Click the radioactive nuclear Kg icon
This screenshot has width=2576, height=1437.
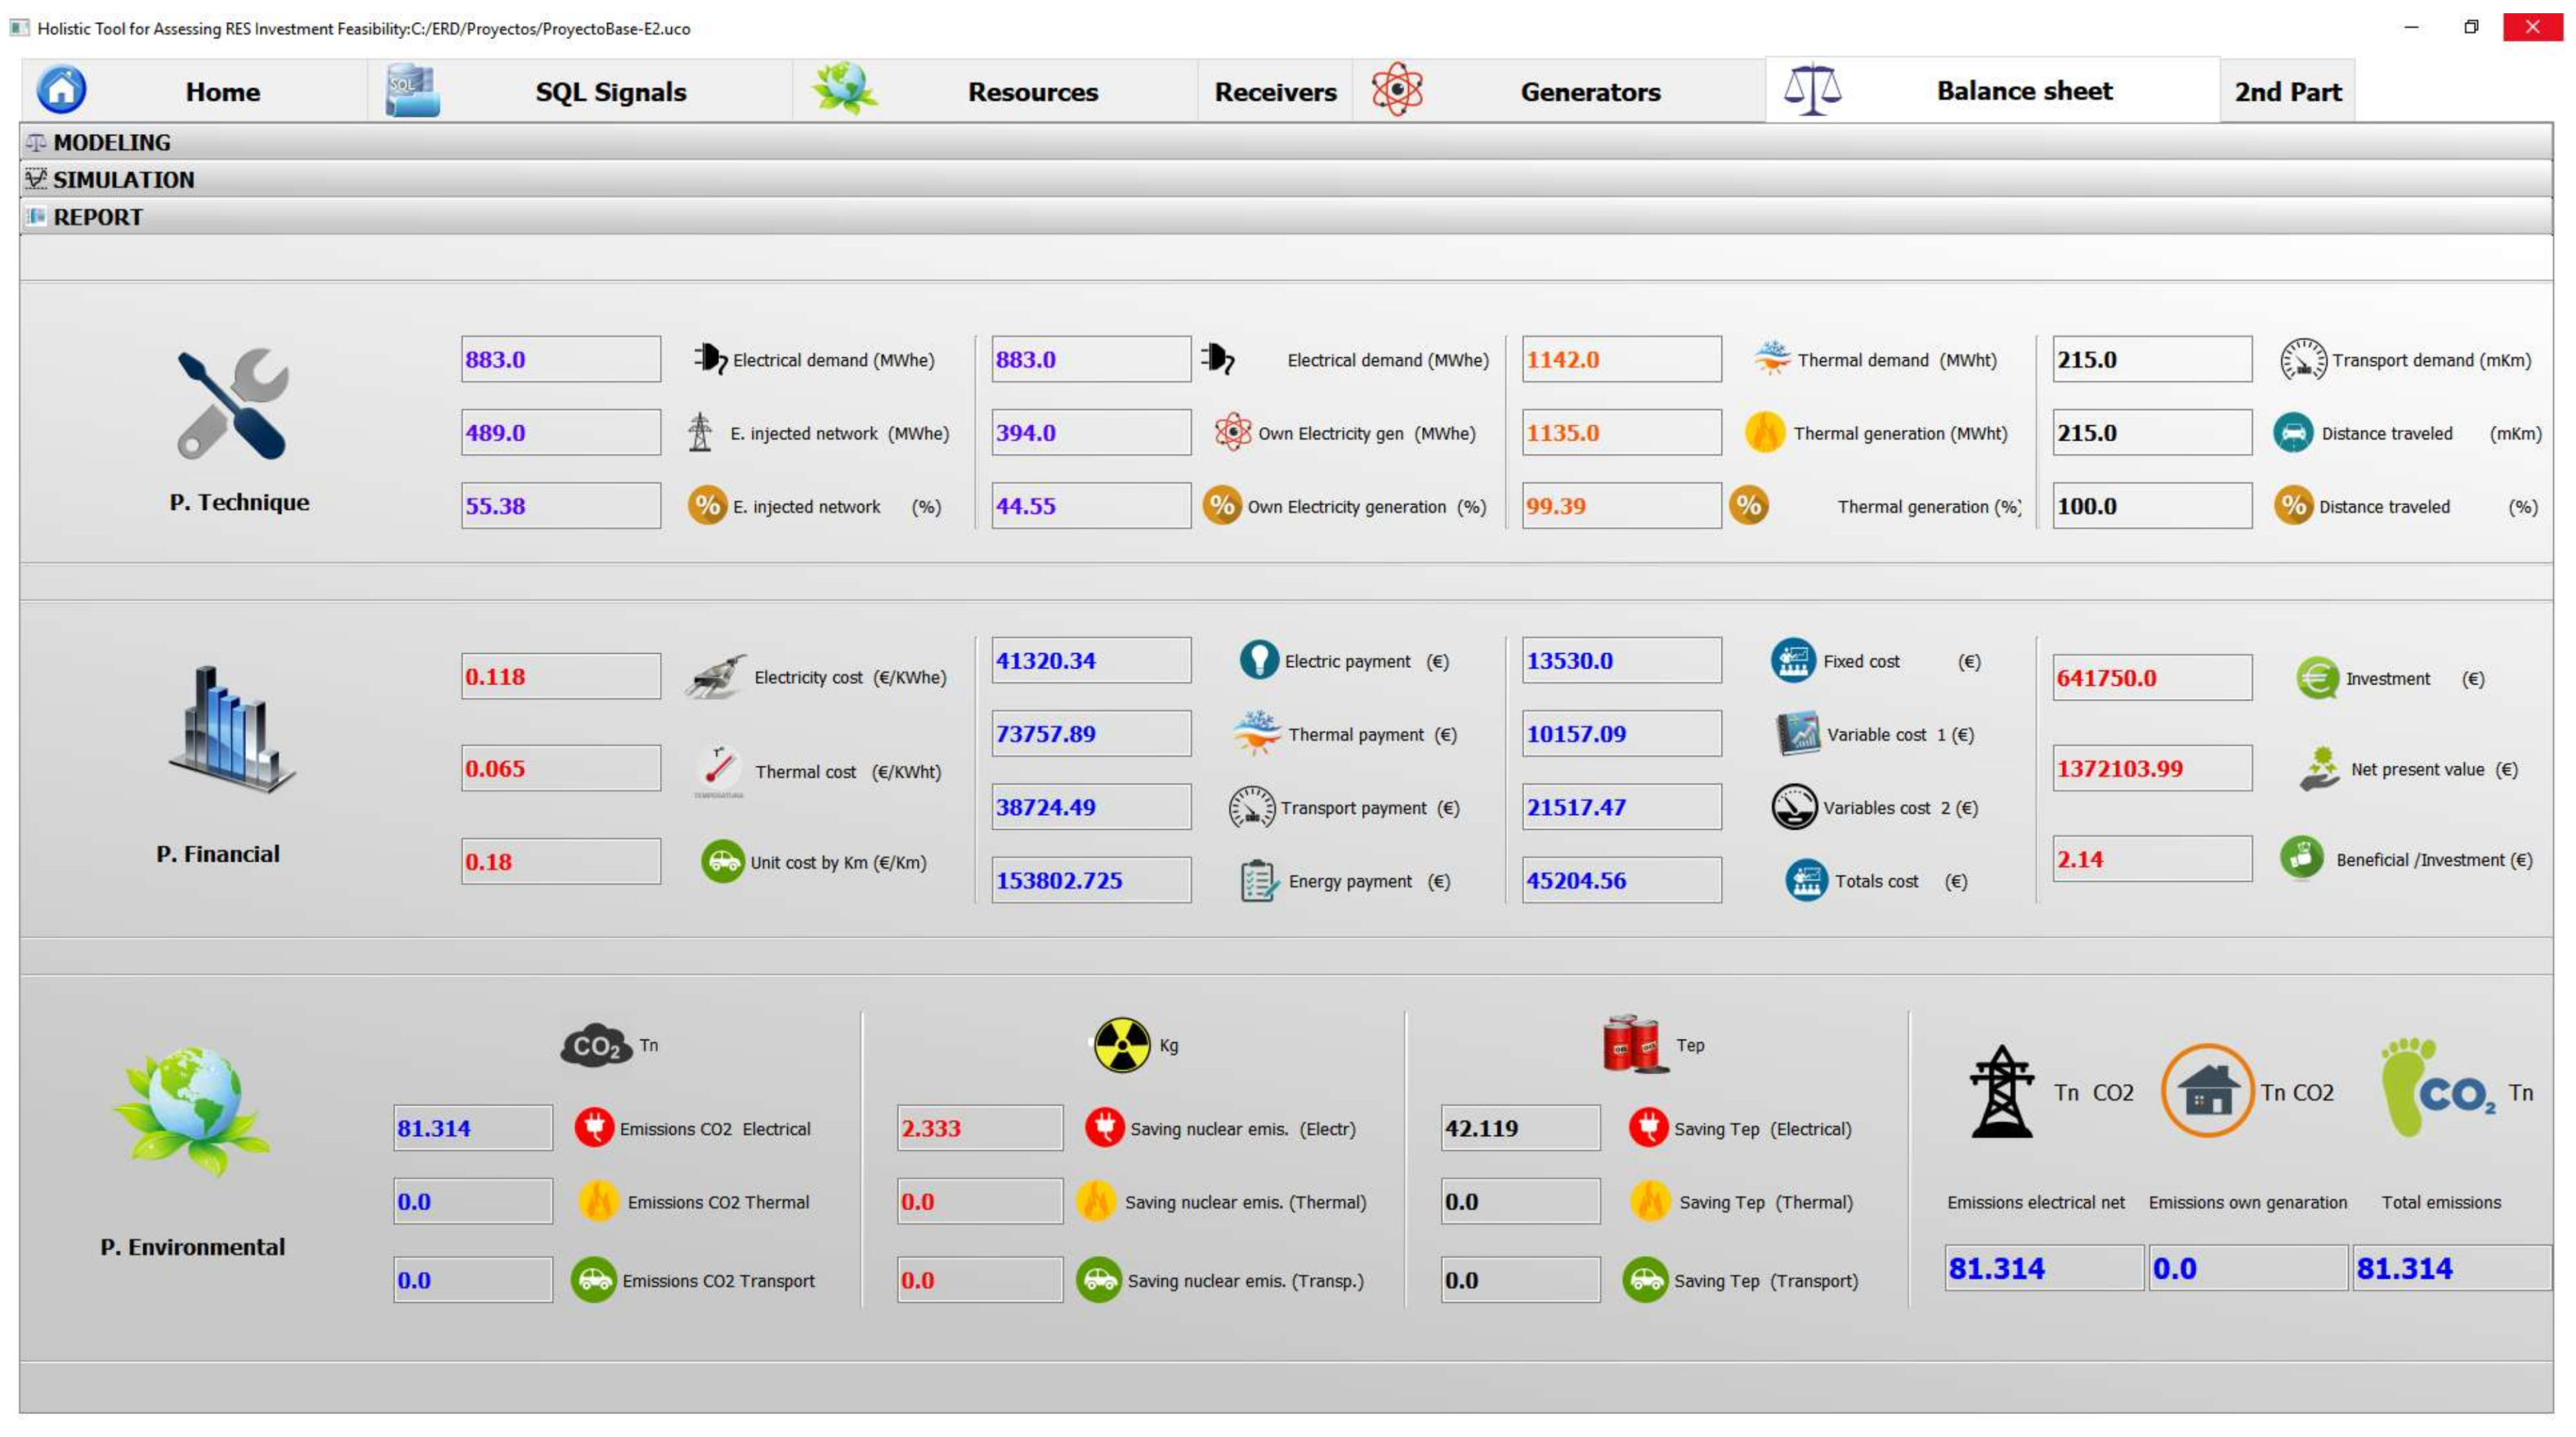click(x=1121, y=1045)
